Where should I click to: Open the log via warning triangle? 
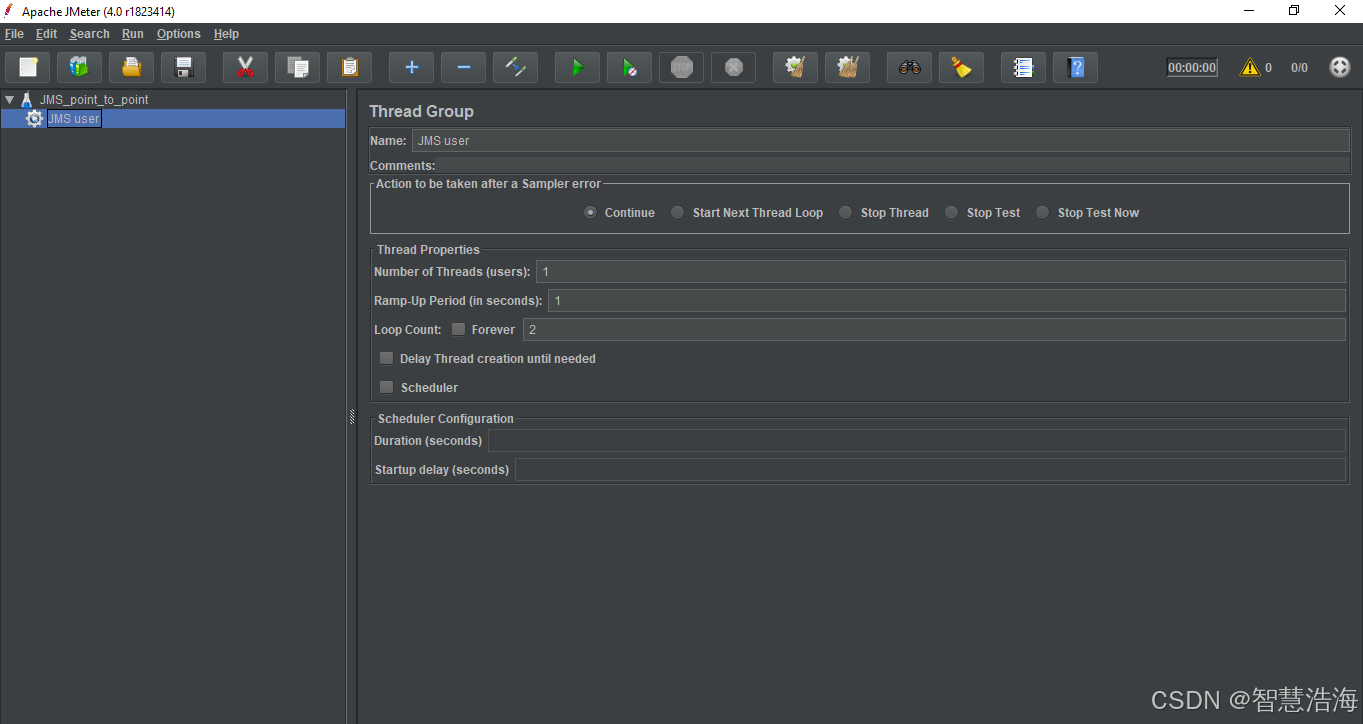click(1249, 67)
